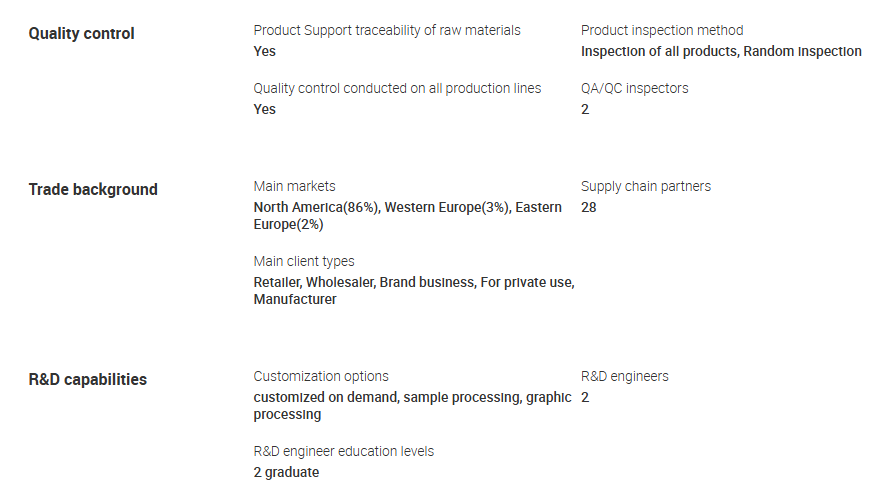Click the 'Customization options' label
Screen dimensions: 893x491
click(x=321, y=376)
